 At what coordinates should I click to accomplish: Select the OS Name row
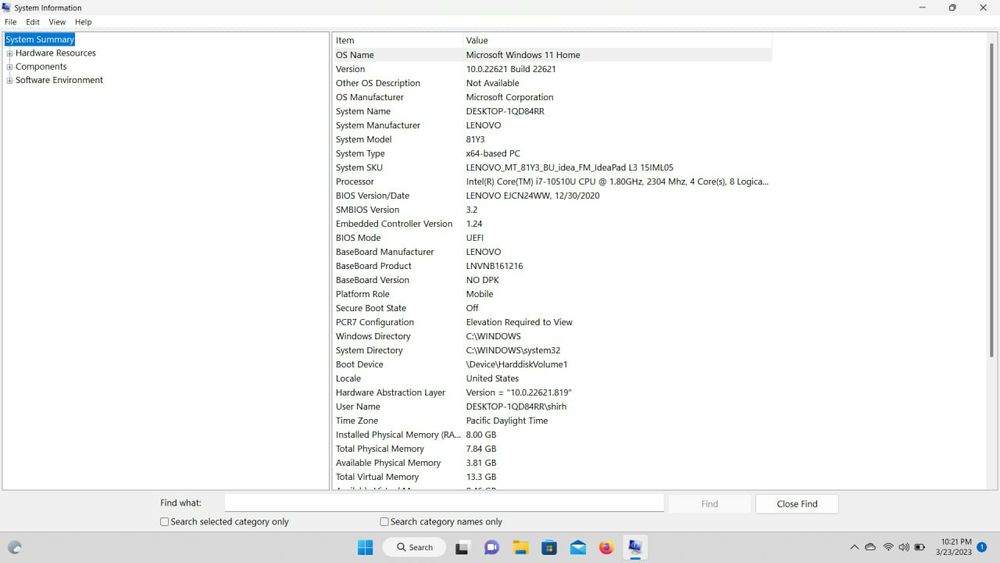pos(552,55)
